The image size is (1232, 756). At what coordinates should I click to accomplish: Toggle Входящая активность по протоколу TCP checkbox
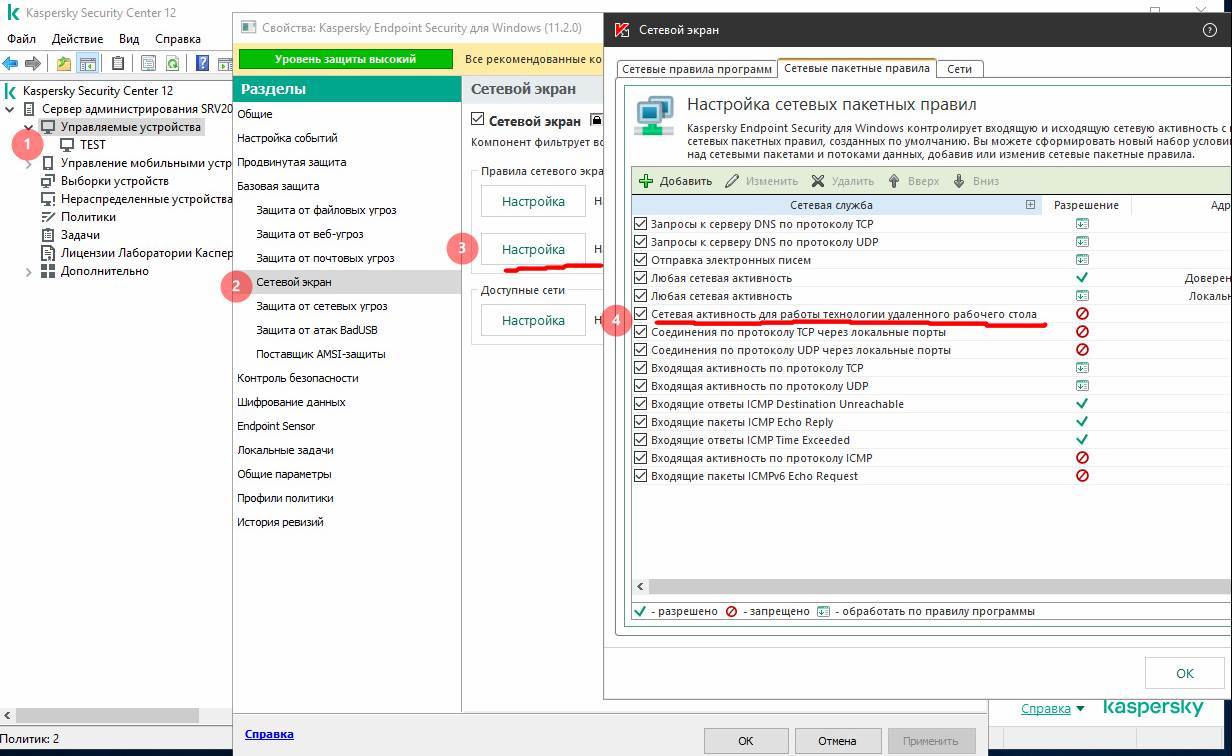641,368
